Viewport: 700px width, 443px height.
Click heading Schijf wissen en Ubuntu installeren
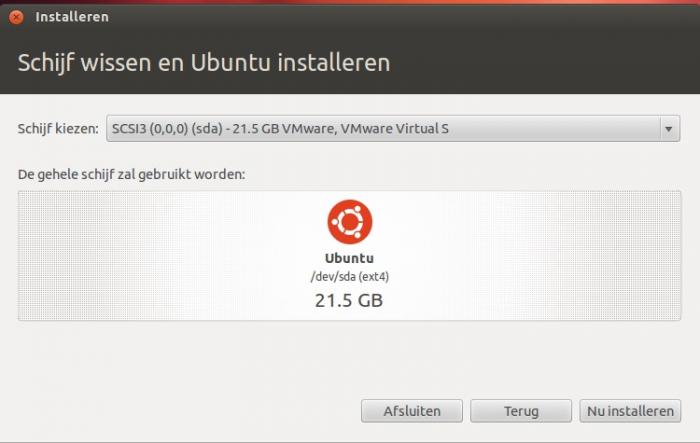point(204,62)
